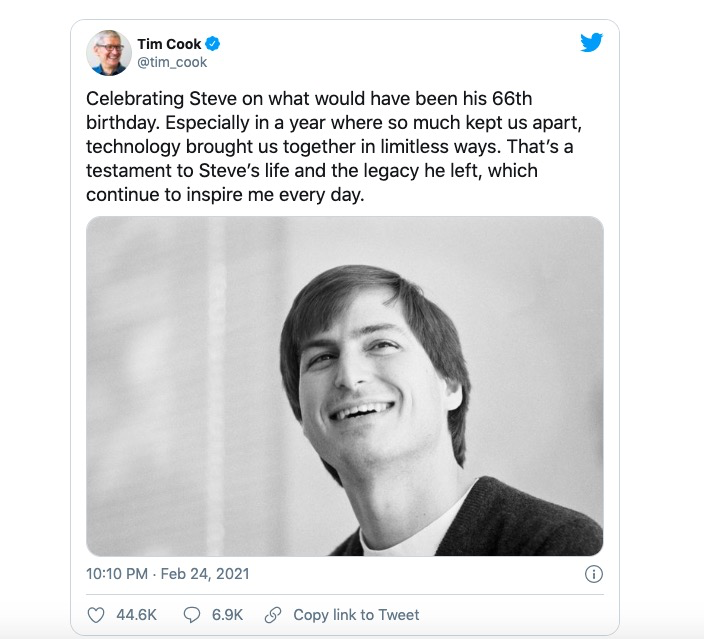Click the 44.6K likes count

coord(136,615)
